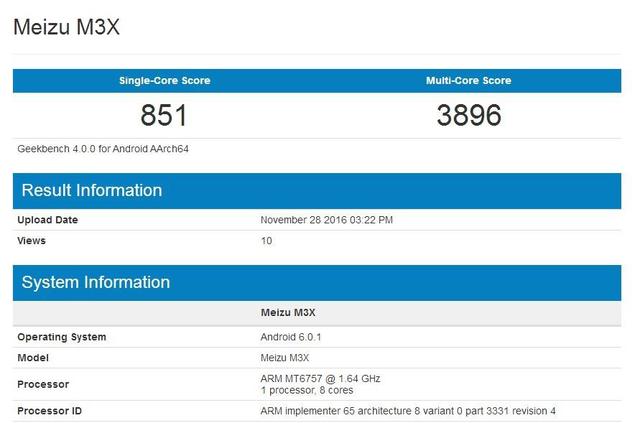Click the System Information section header

[96, 282]
